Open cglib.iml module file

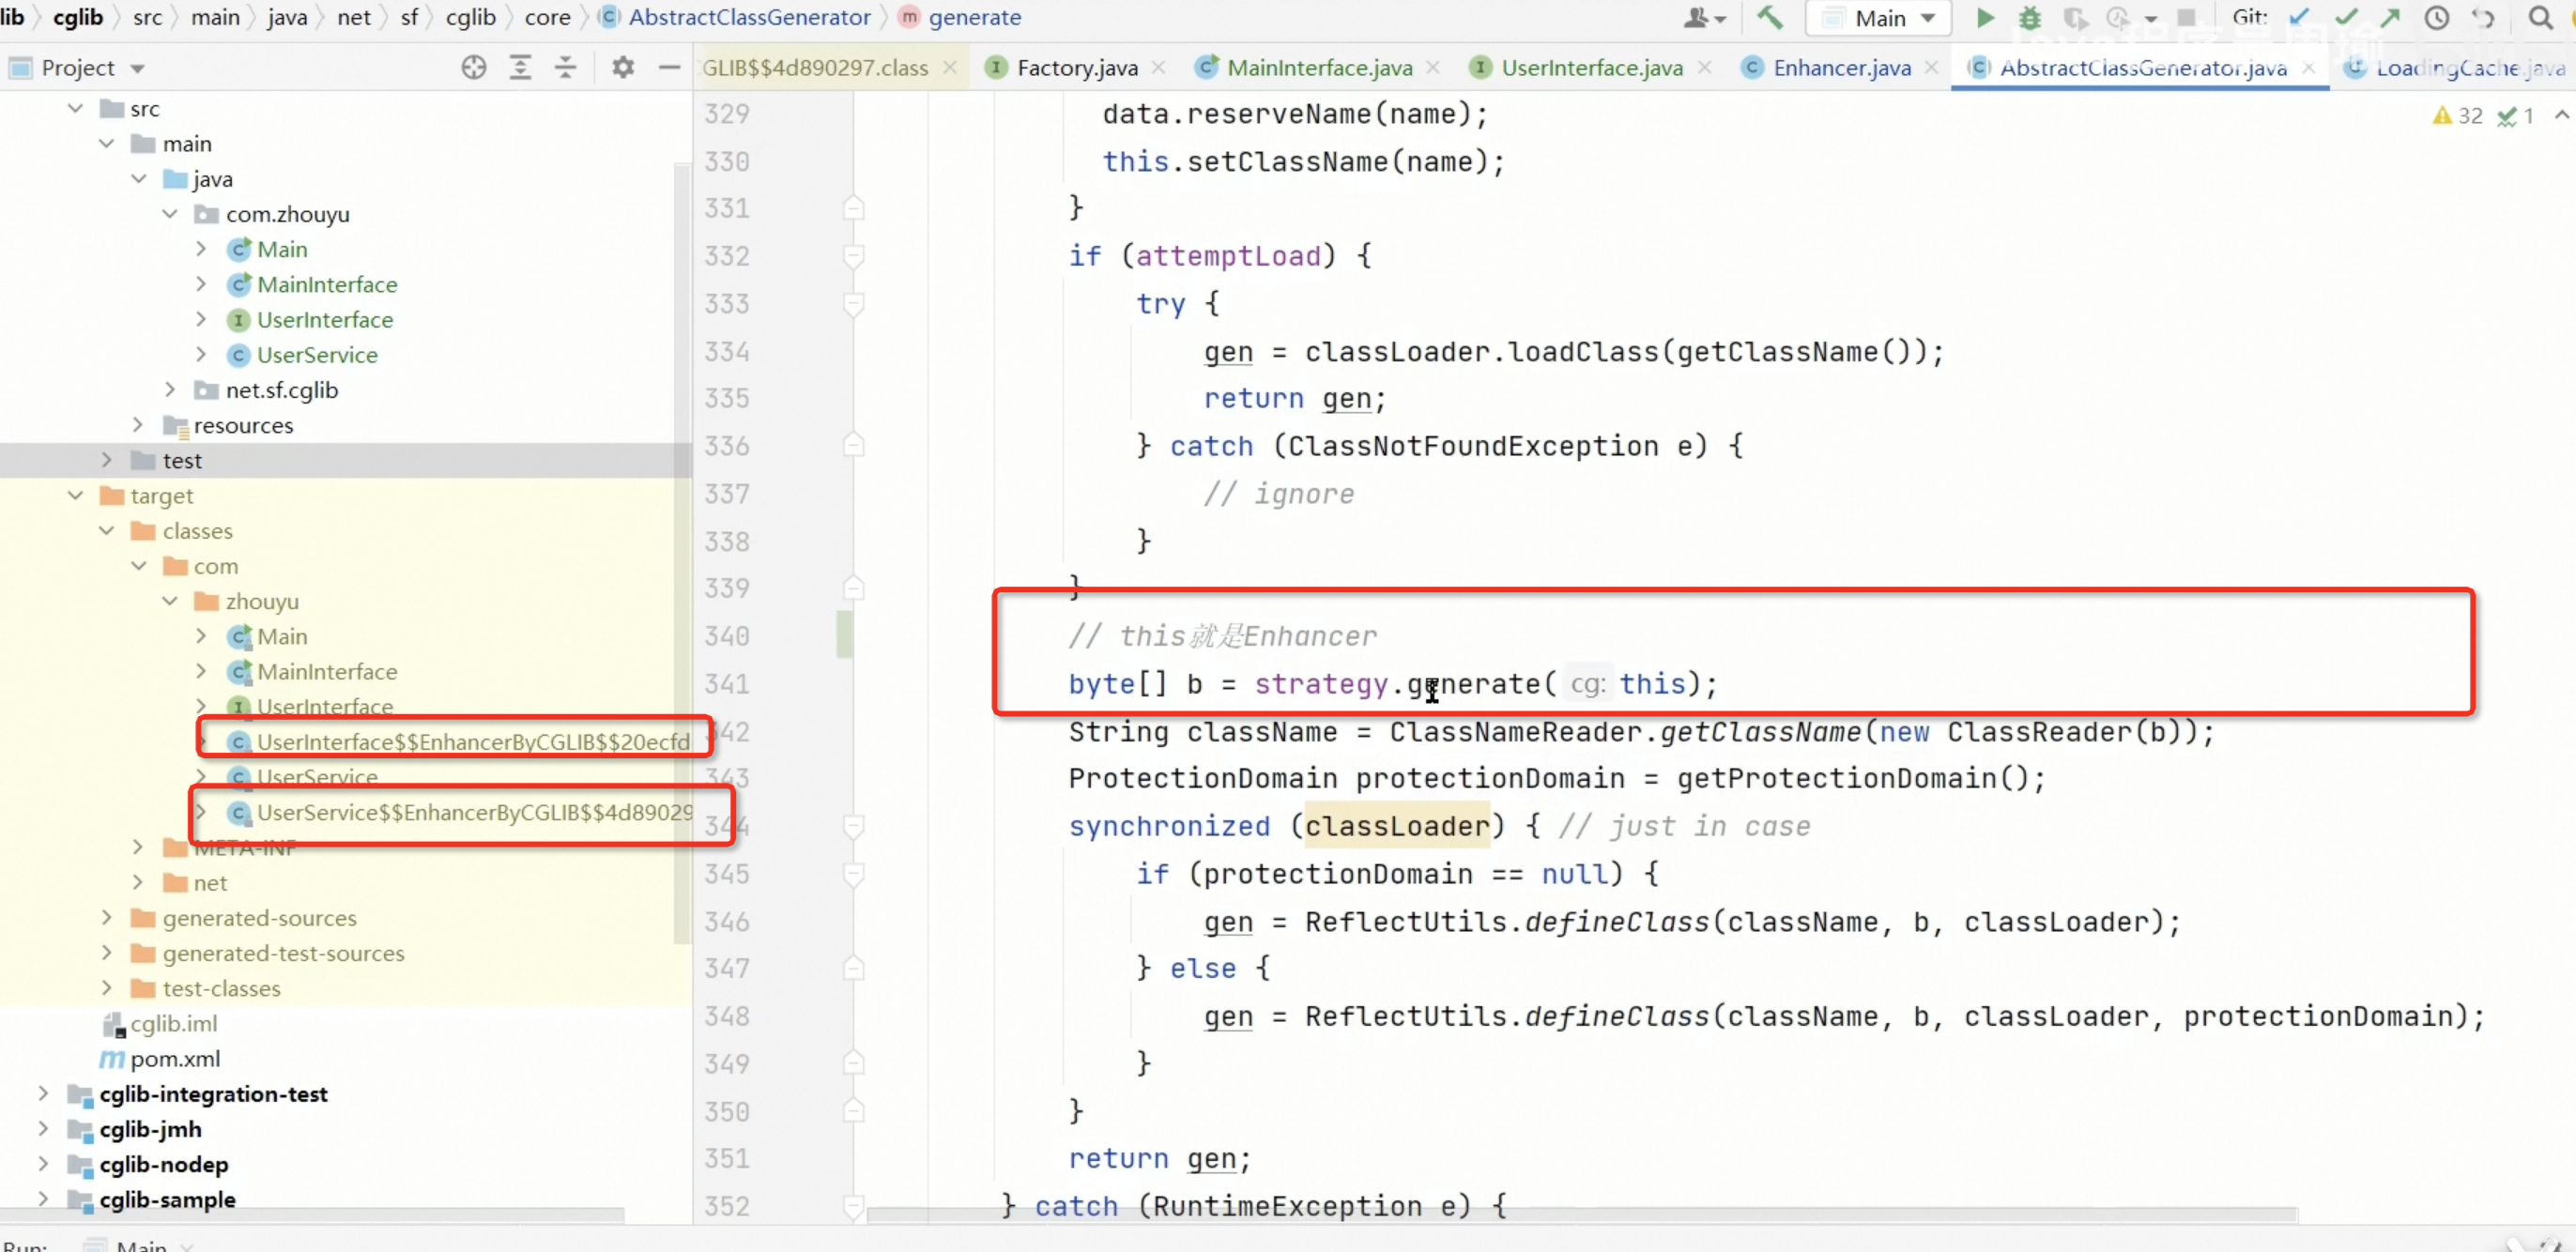point(160,1023)
